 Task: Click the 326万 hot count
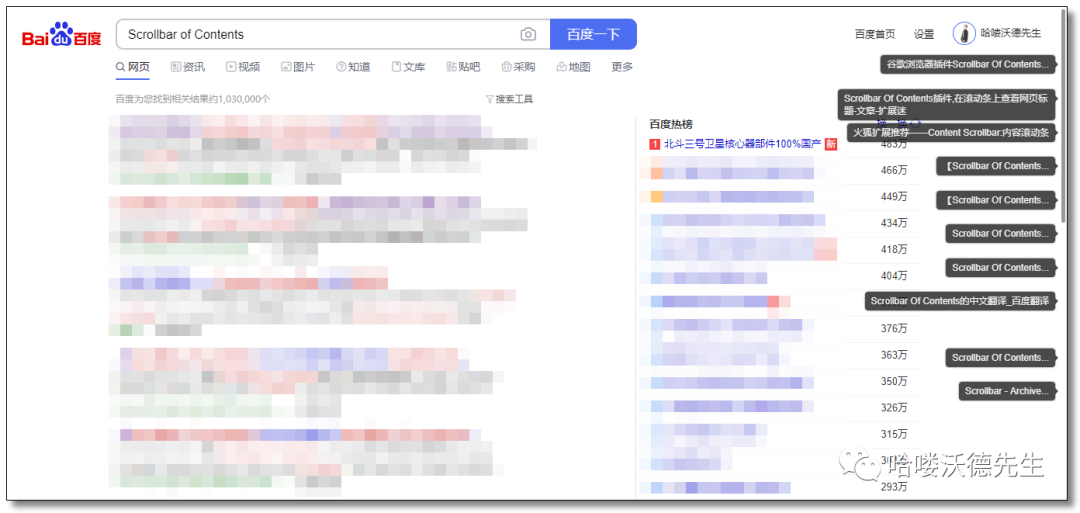pyautogui.click(x=894, y=408)
